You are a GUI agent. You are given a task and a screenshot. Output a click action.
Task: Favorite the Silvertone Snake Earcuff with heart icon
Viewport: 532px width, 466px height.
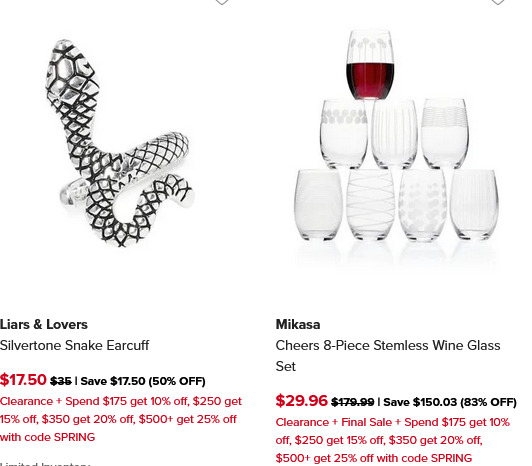222,2
